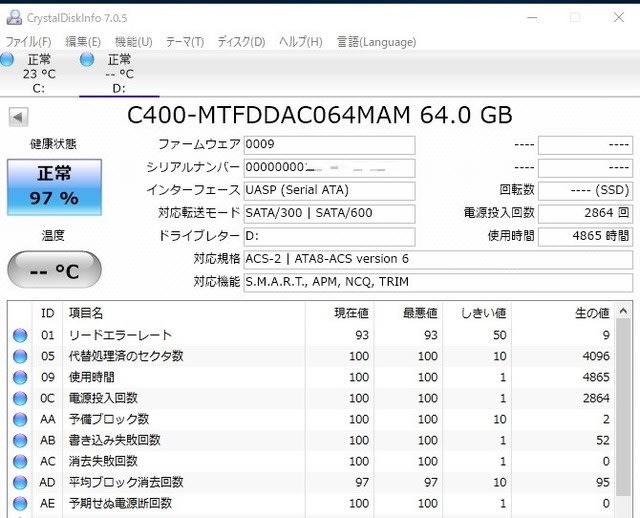Select the 平均ブロック消去回数 attribute name
Screen dimensions: 640x518
tap(126, 482)
